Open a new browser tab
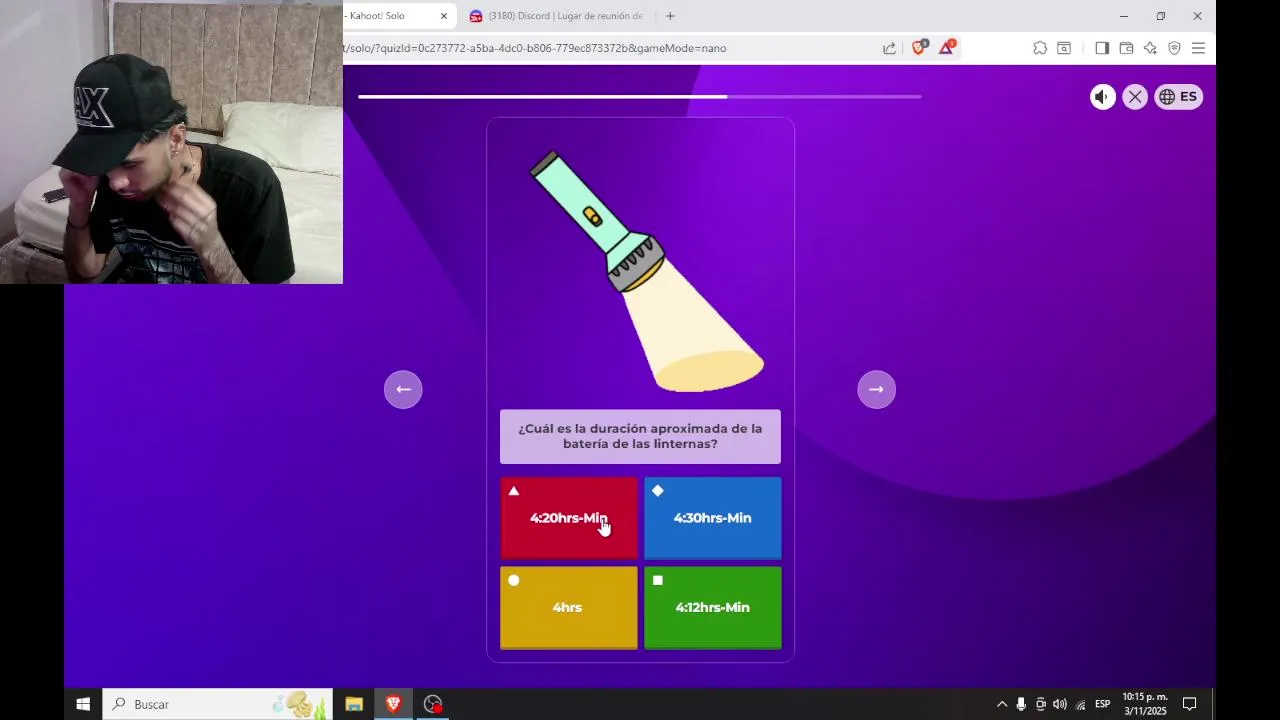Image resolution: width=1280 pixels, height=720 pixels. pyautogui.click(x=670, y=16)
